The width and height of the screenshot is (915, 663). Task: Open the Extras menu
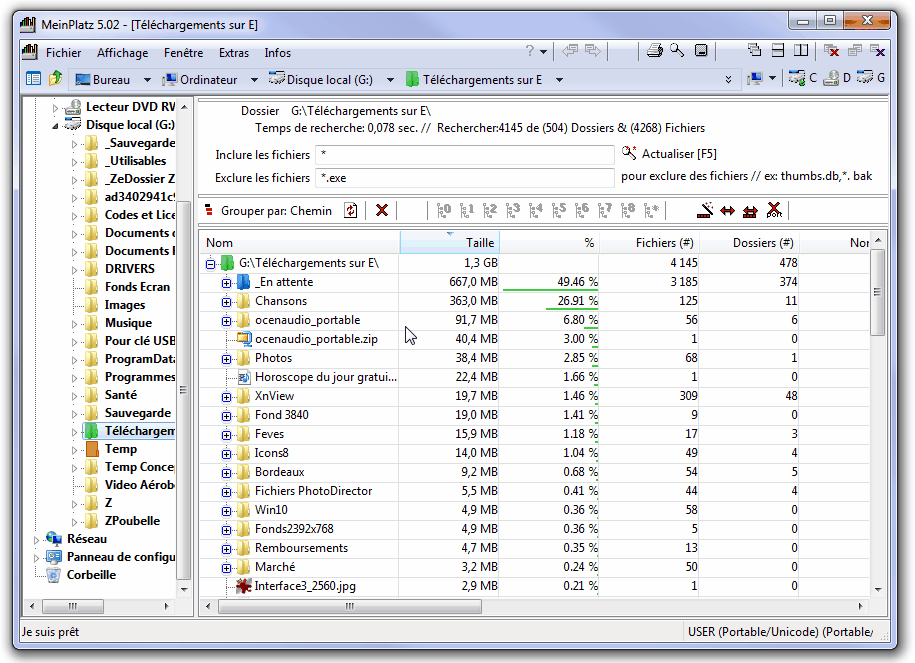click(x=233, y=53)
